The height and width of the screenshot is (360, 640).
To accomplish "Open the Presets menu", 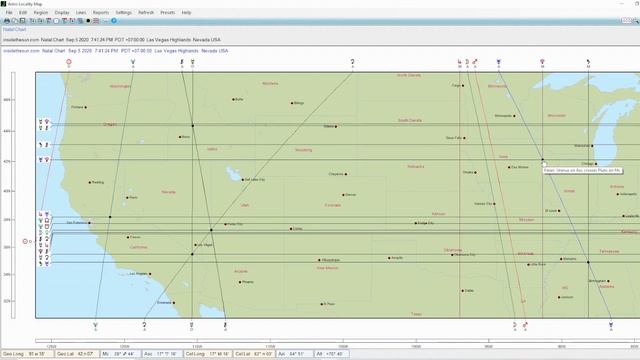I will 167,13.
